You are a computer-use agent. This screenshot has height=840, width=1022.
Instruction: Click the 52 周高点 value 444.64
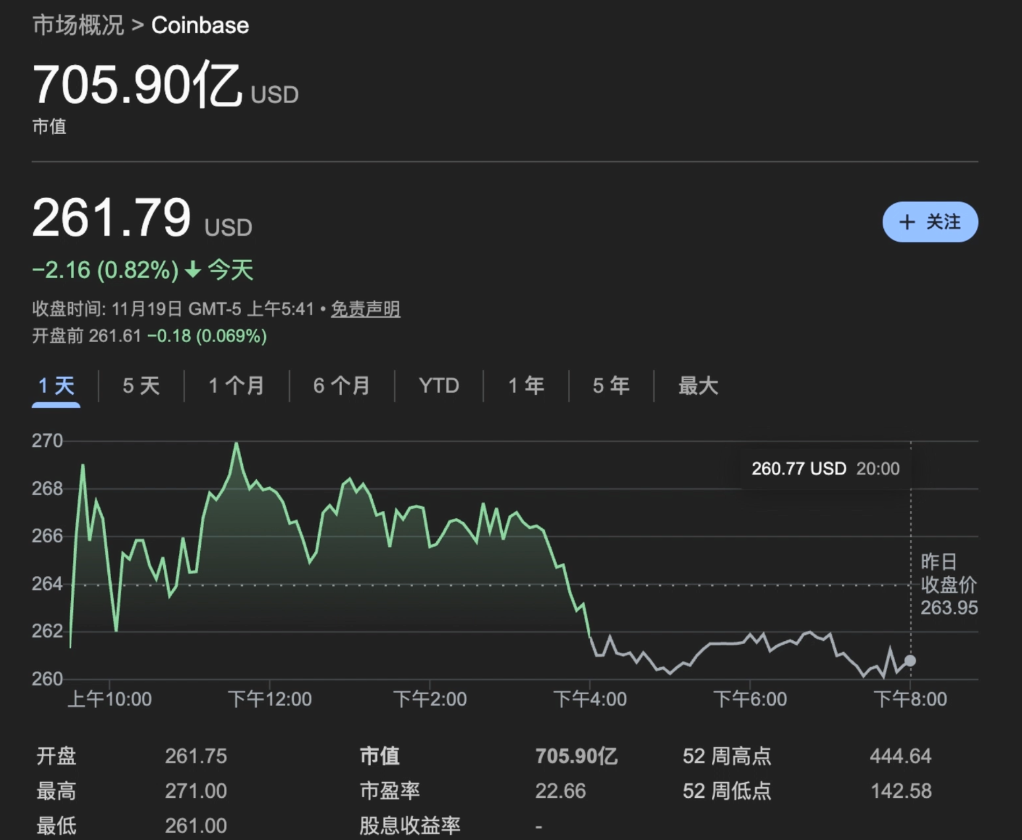click(x=900, y=757)
